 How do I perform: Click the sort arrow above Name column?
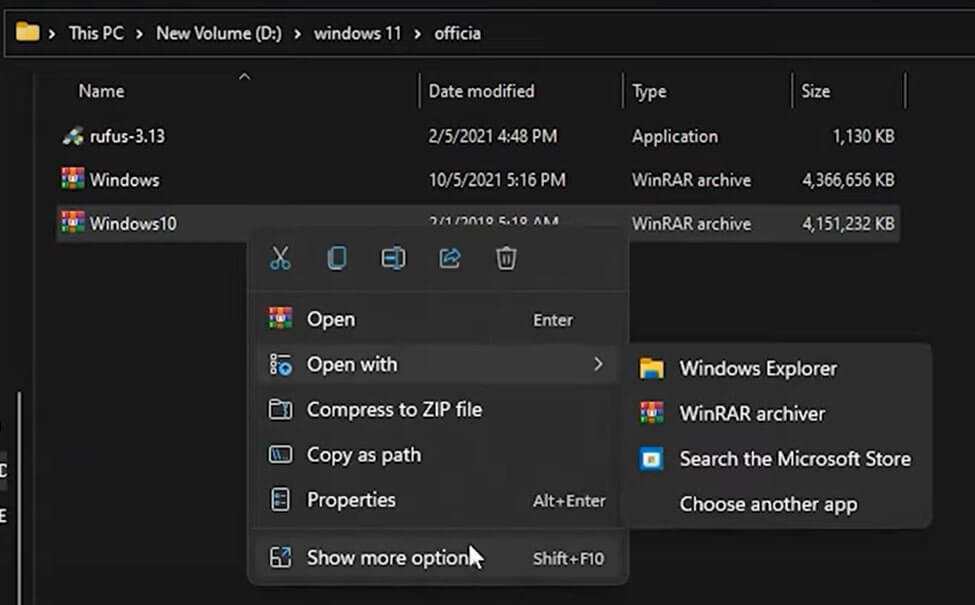pos(244,76)
